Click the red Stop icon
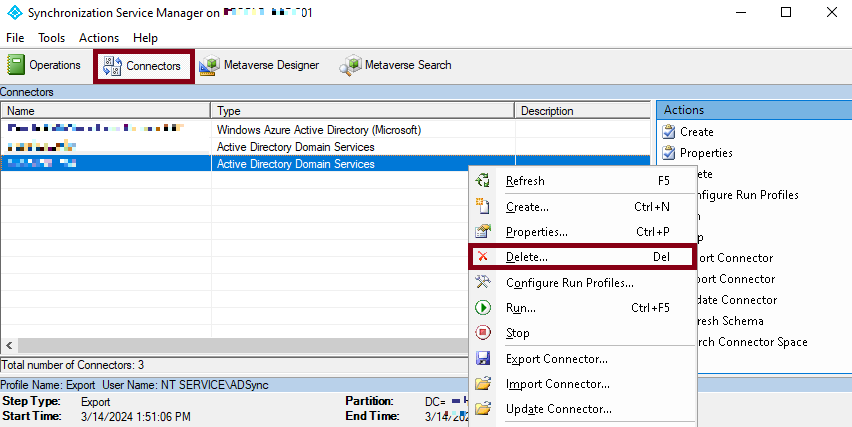Image resolution: width=852 pixels, height=427 pixels. (x=483, y=332)
